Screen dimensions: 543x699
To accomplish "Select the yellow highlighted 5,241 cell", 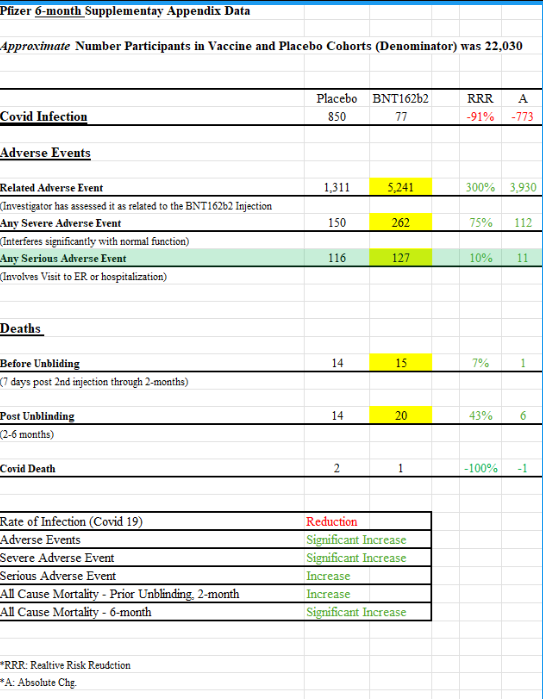I will coord(400,187).
